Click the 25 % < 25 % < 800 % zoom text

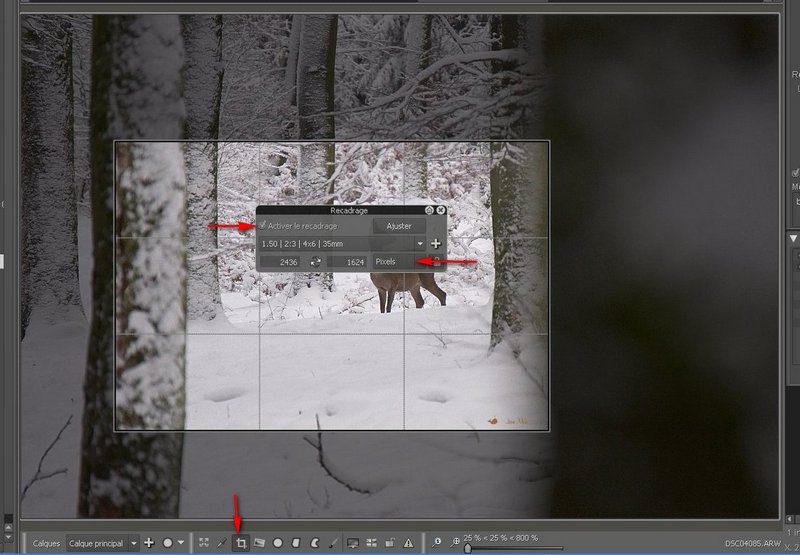[501, 538]
